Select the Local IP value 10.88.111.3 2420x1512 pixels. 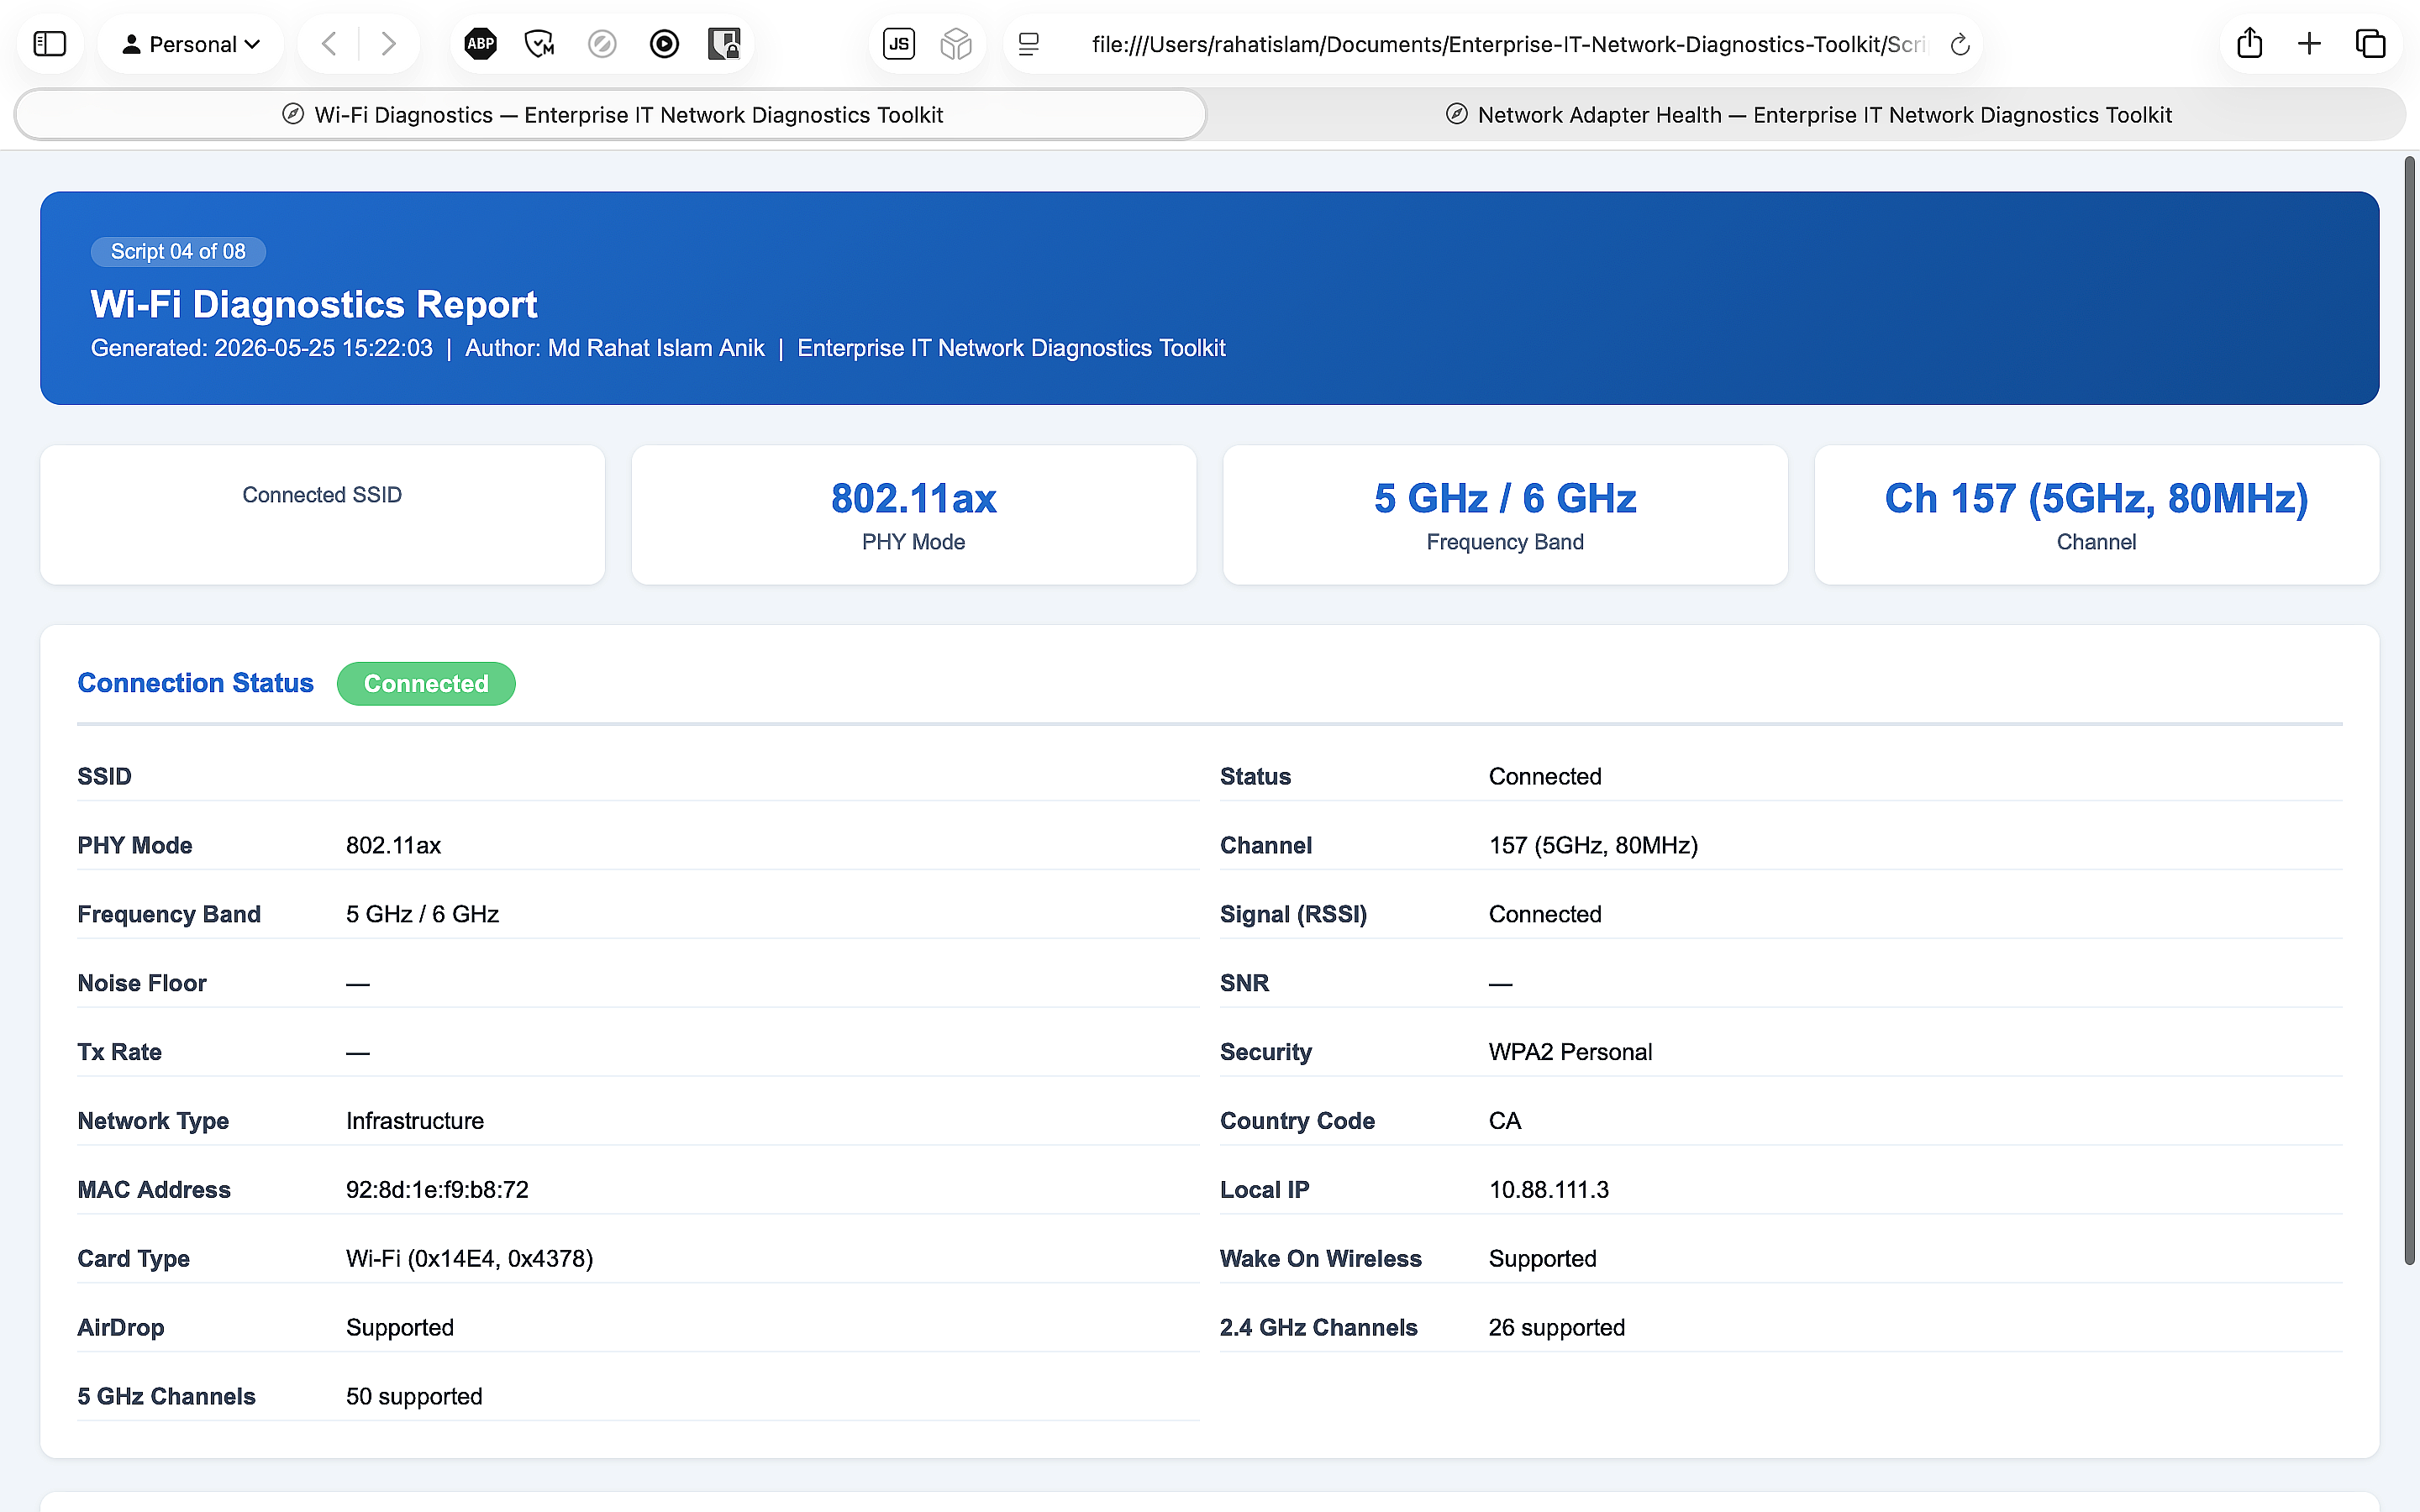point(1548,1189)
